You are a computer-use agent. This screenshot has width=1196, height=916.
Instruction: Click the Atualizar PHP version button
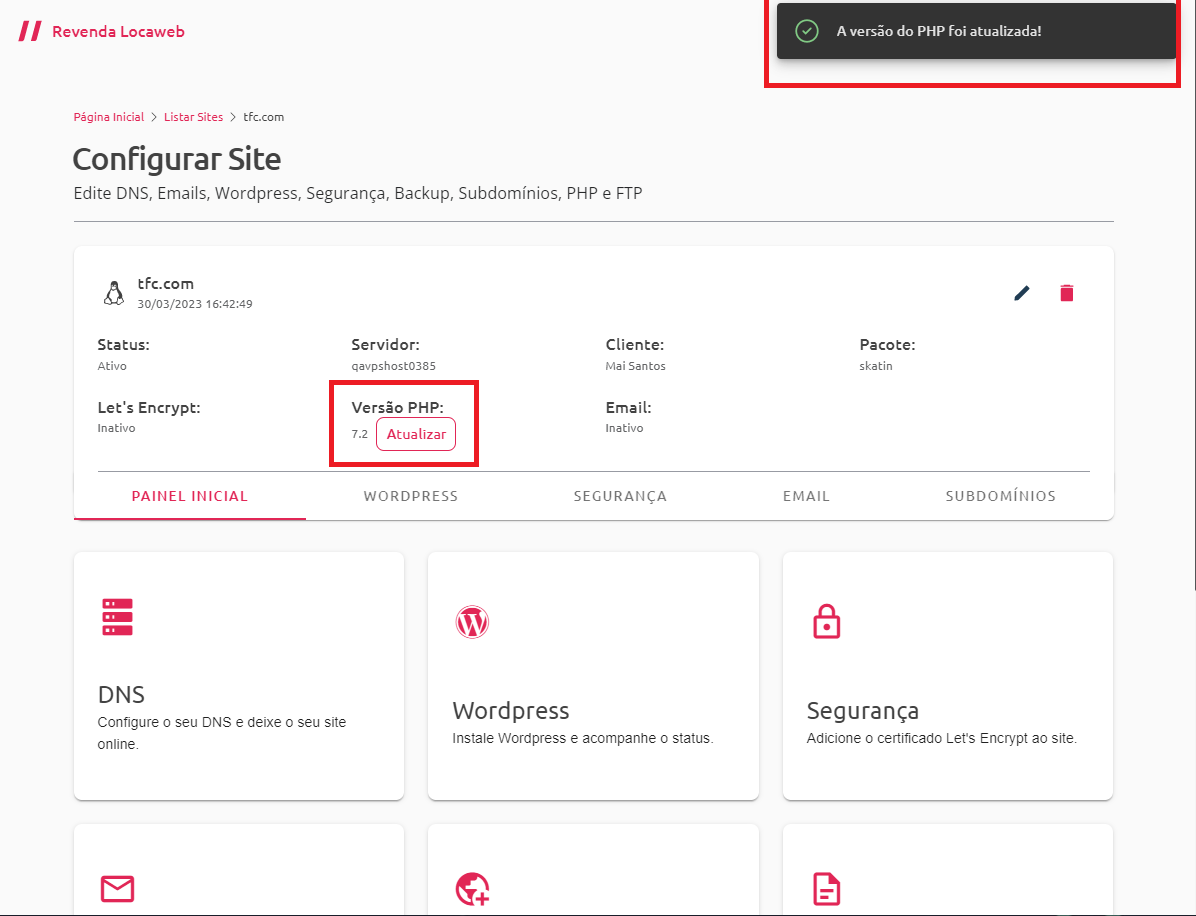click(x=416, y=434)
